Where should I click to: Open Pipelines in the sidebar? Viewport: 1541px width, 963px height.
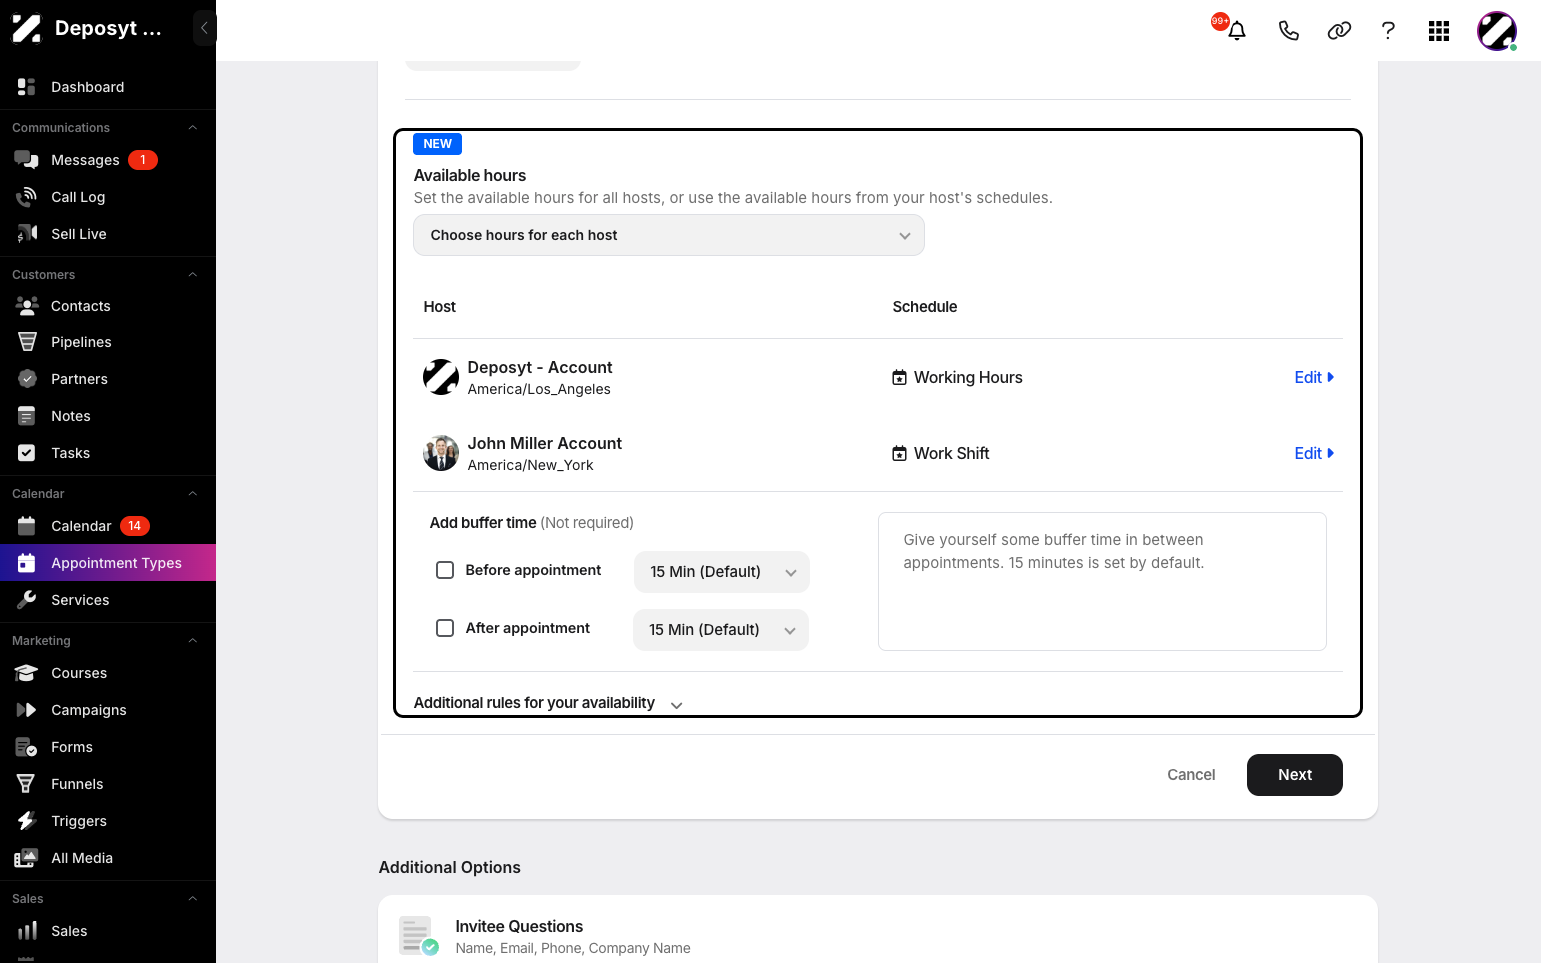click(108, 342)
